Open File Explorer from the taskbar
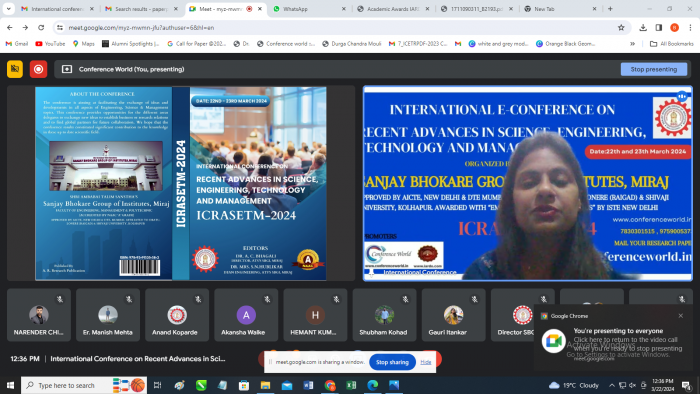The width and height of the screenshot is (700, 394). 265,385
